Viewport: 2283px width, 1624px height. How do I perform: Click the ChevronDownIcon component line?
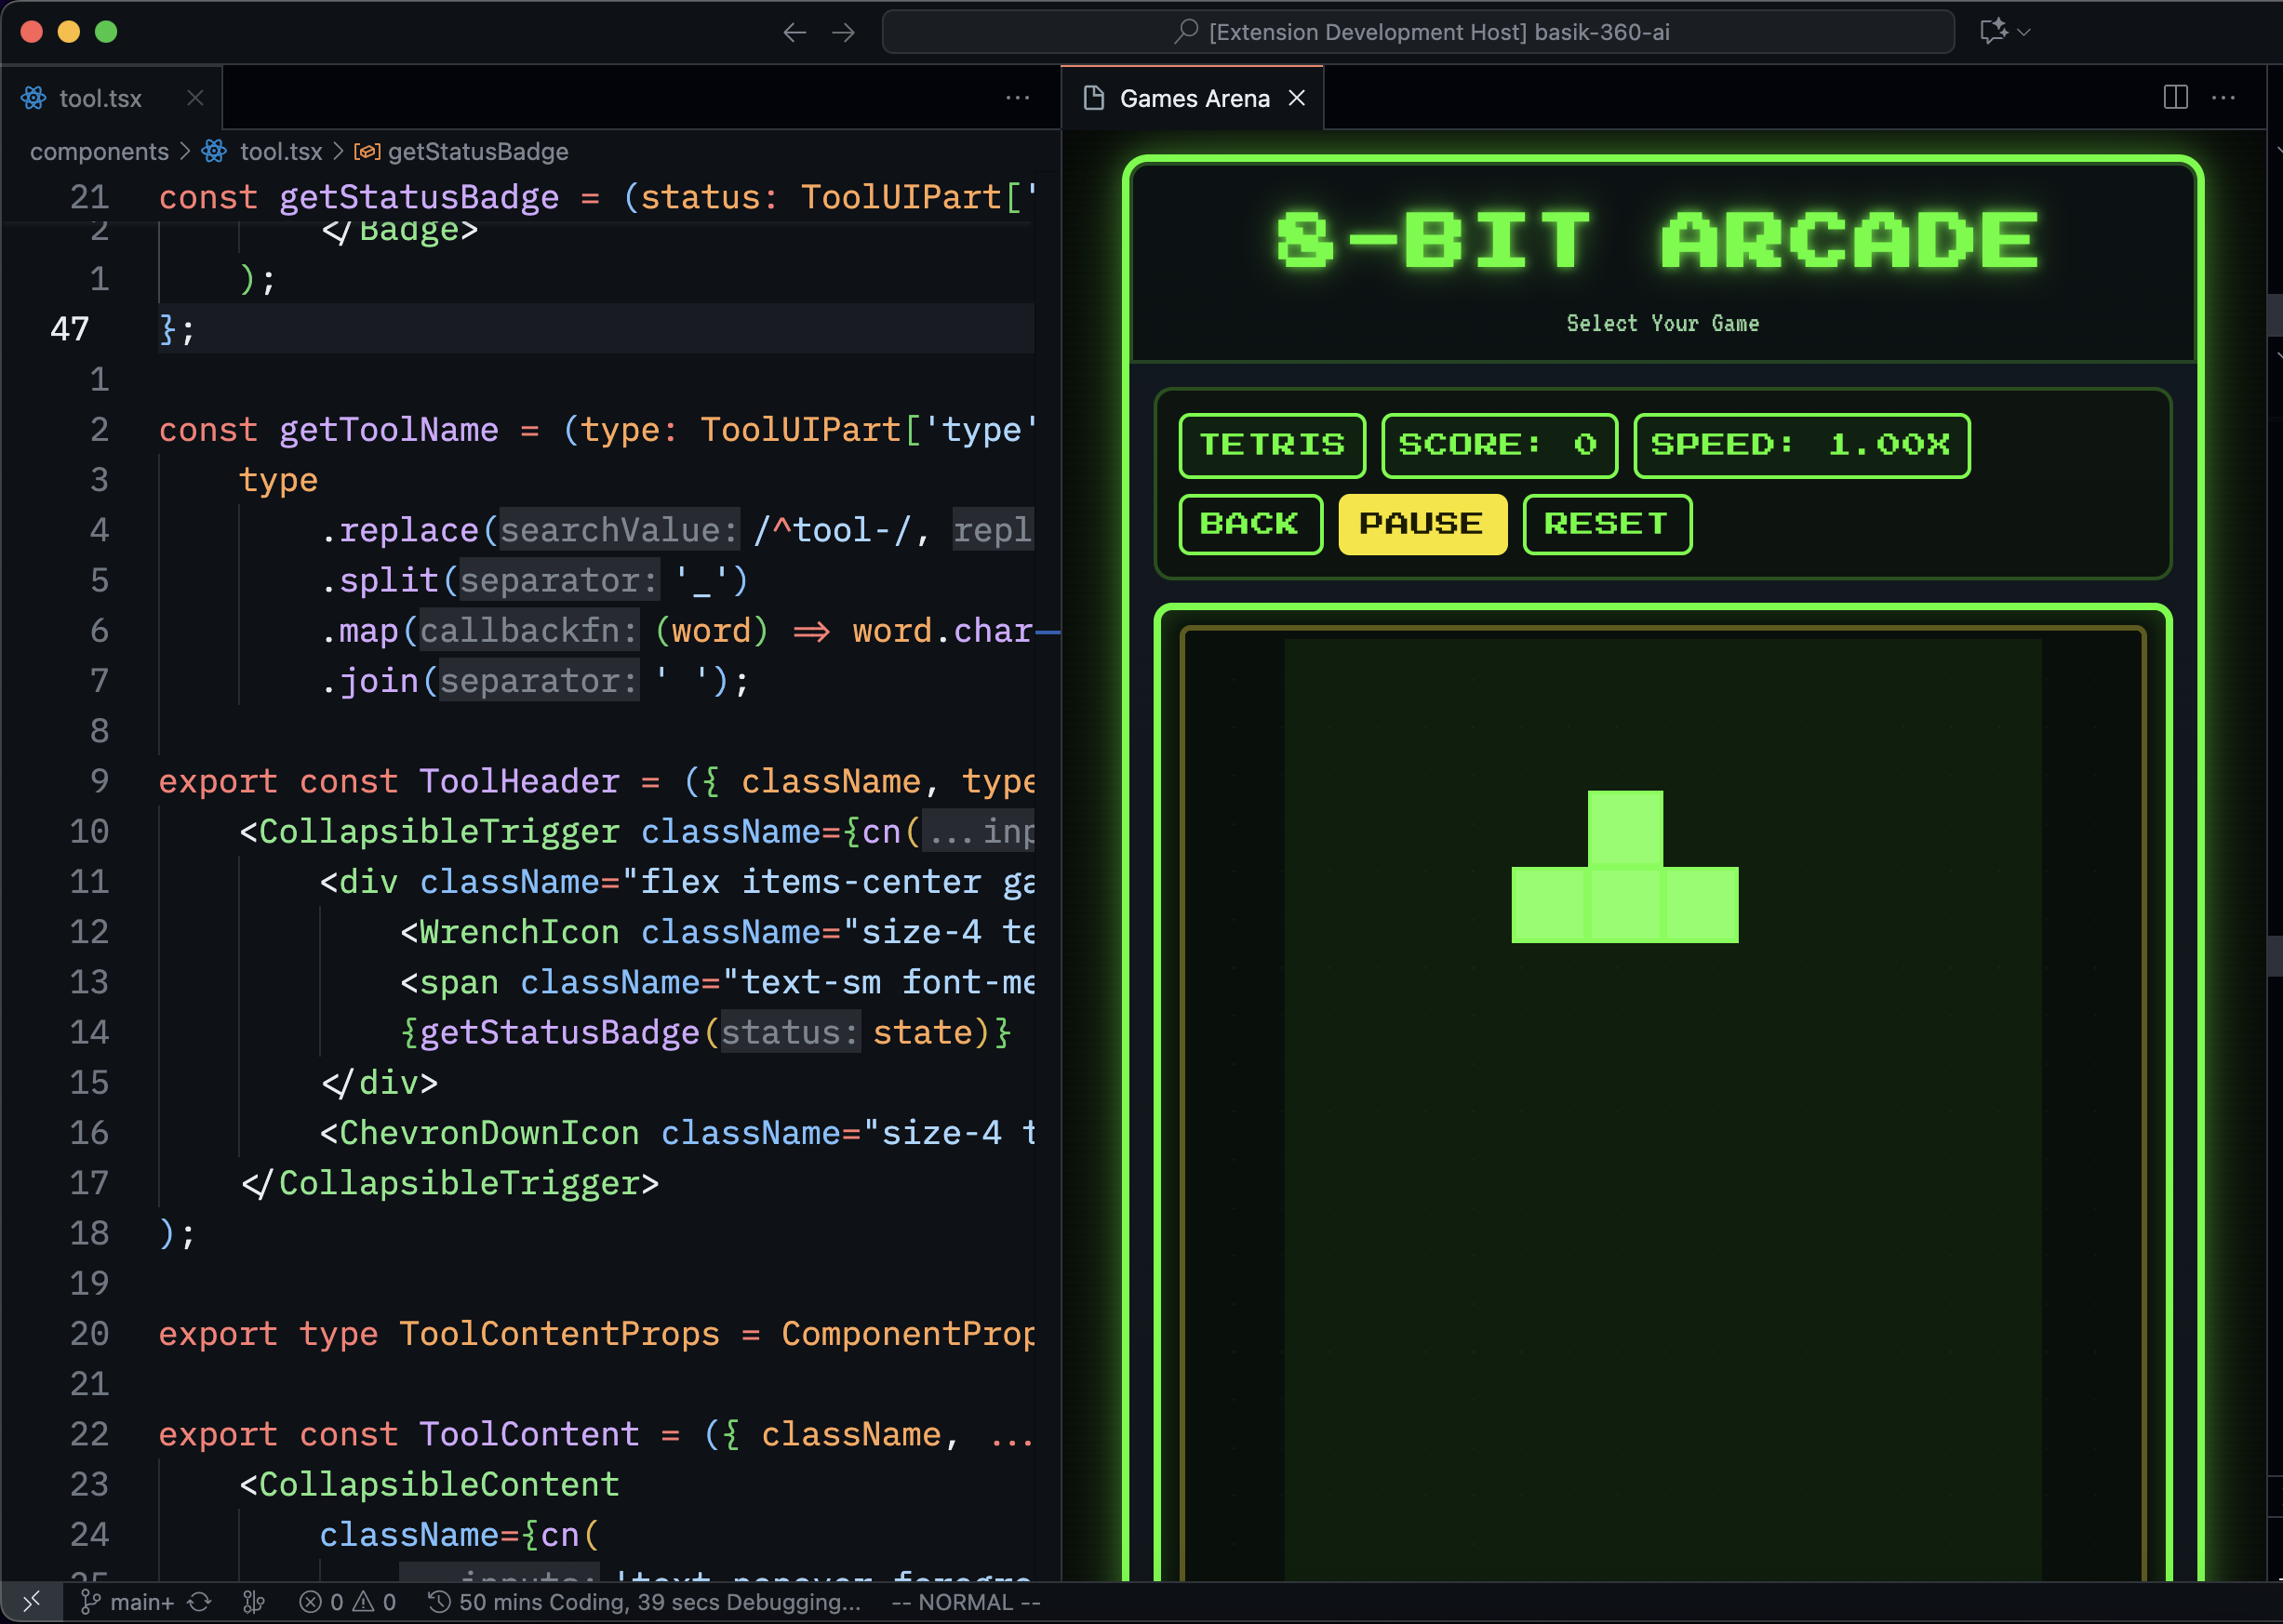[678, 1133]
